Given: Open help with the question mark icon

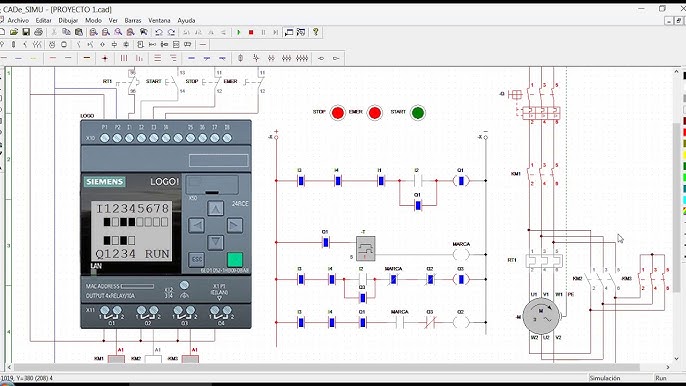Looking at the screenshot, I should (x=315, y=32).
